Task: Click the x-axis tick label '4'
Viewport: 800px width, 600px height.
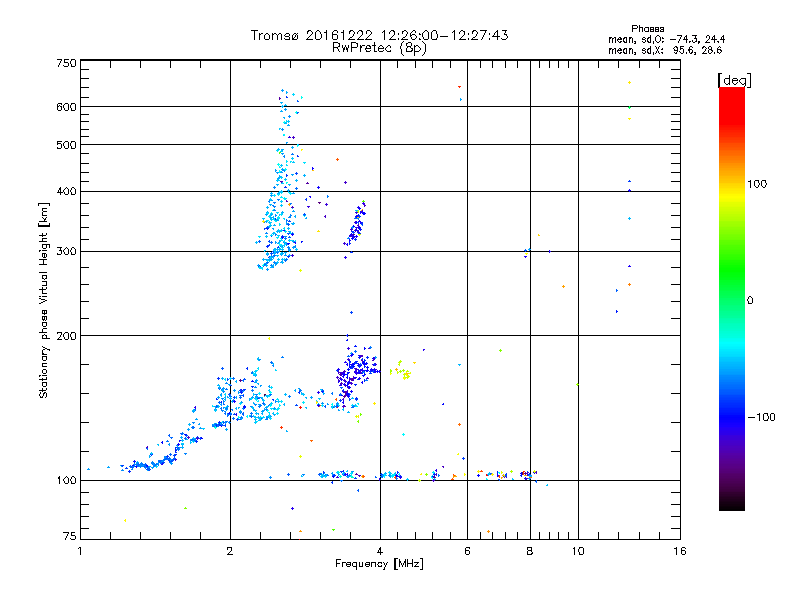Action: 380,551
